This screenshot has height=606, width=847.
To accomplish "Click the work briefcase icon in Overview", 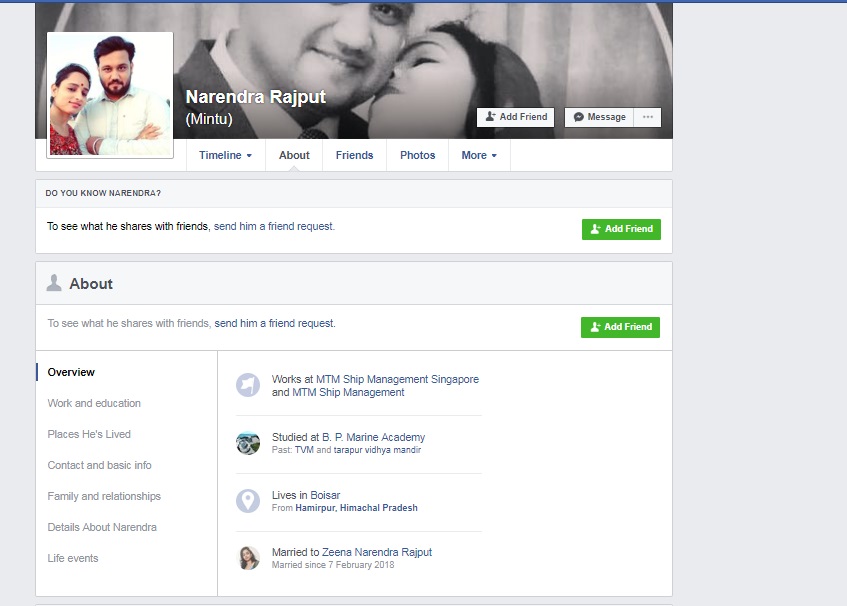I will tap(248, 385).
